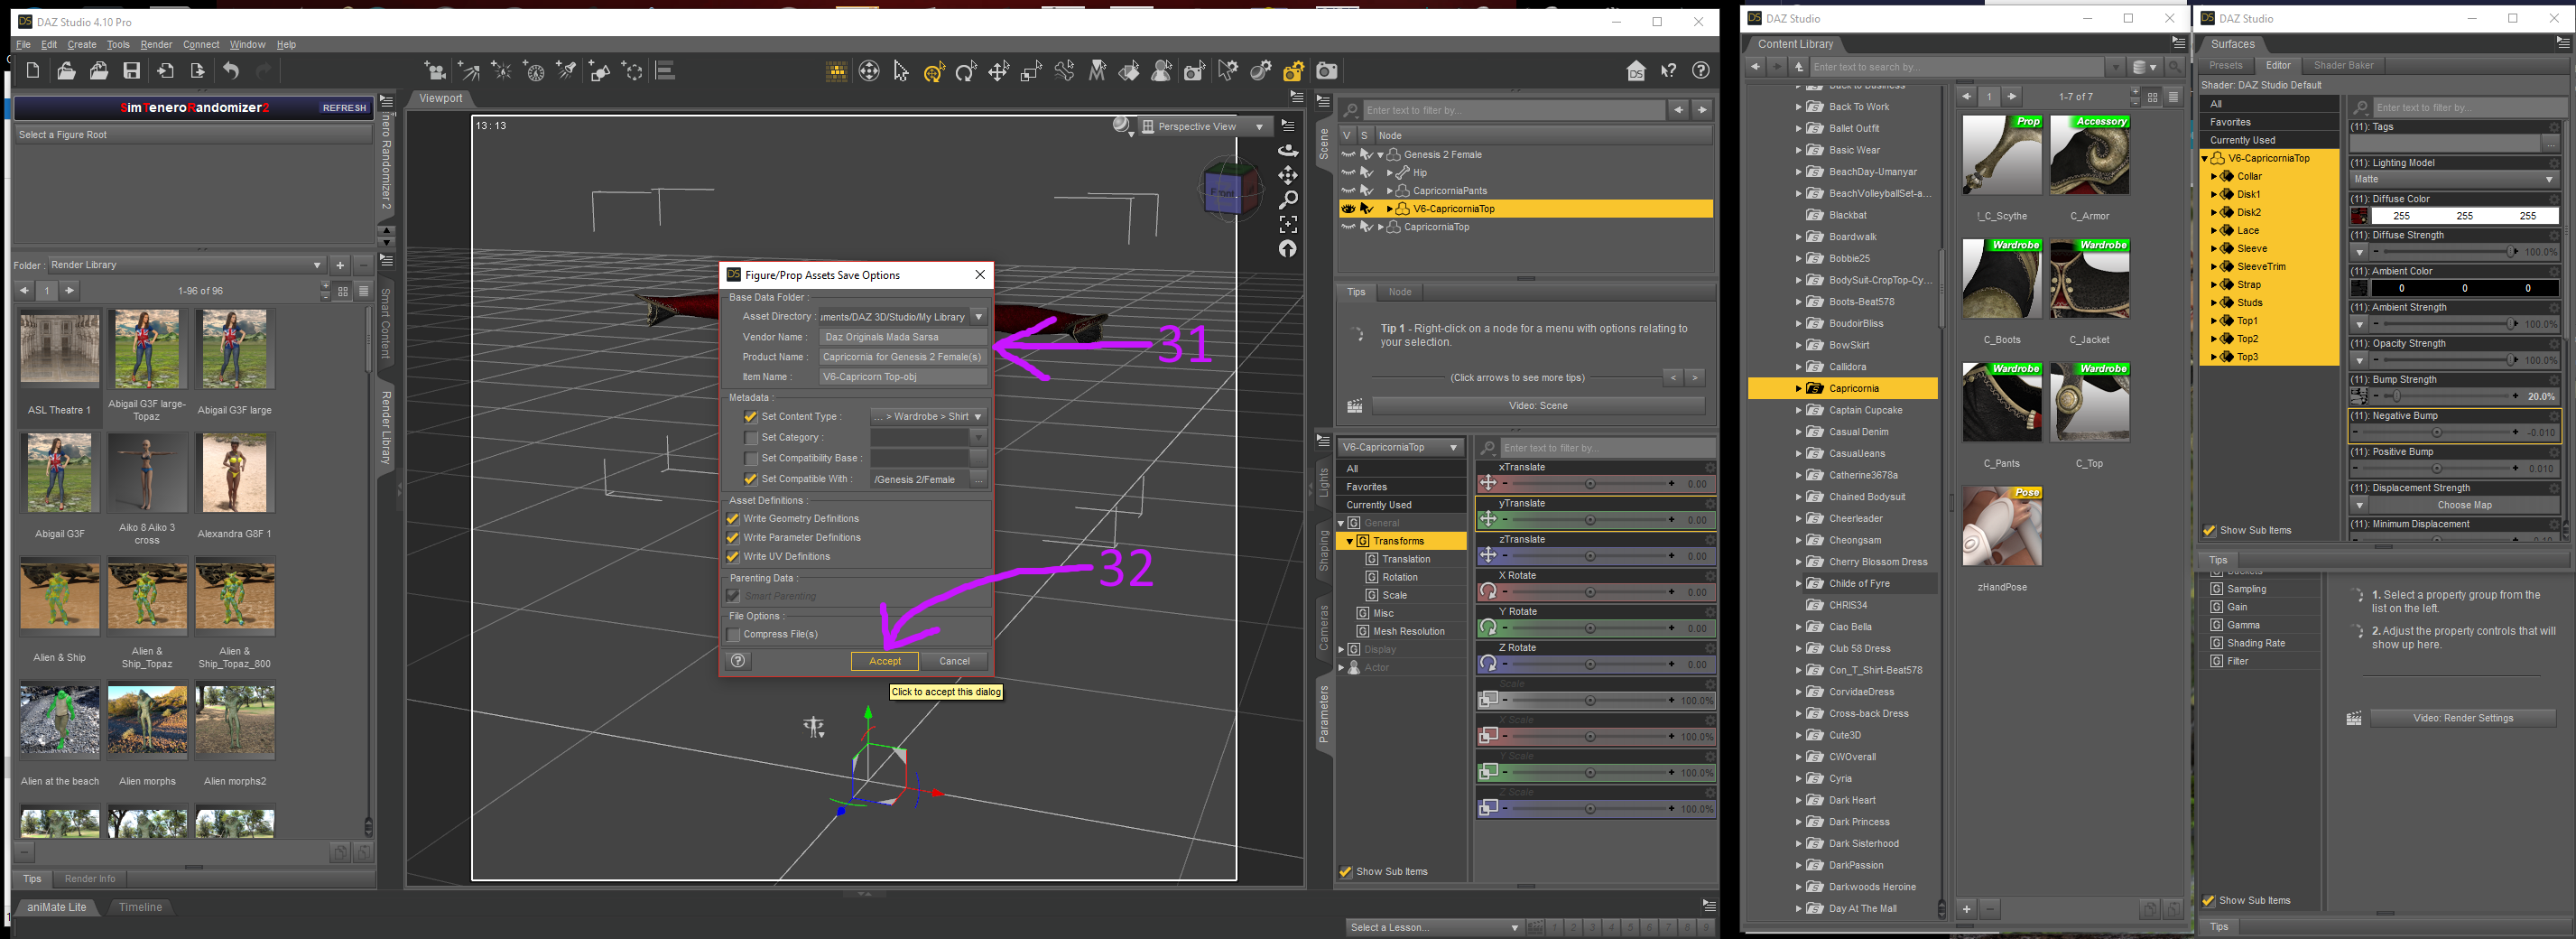Open the Perspective View dropdown
Viewport: 2576px width, 939px height.
click(x=1206, y=127)
